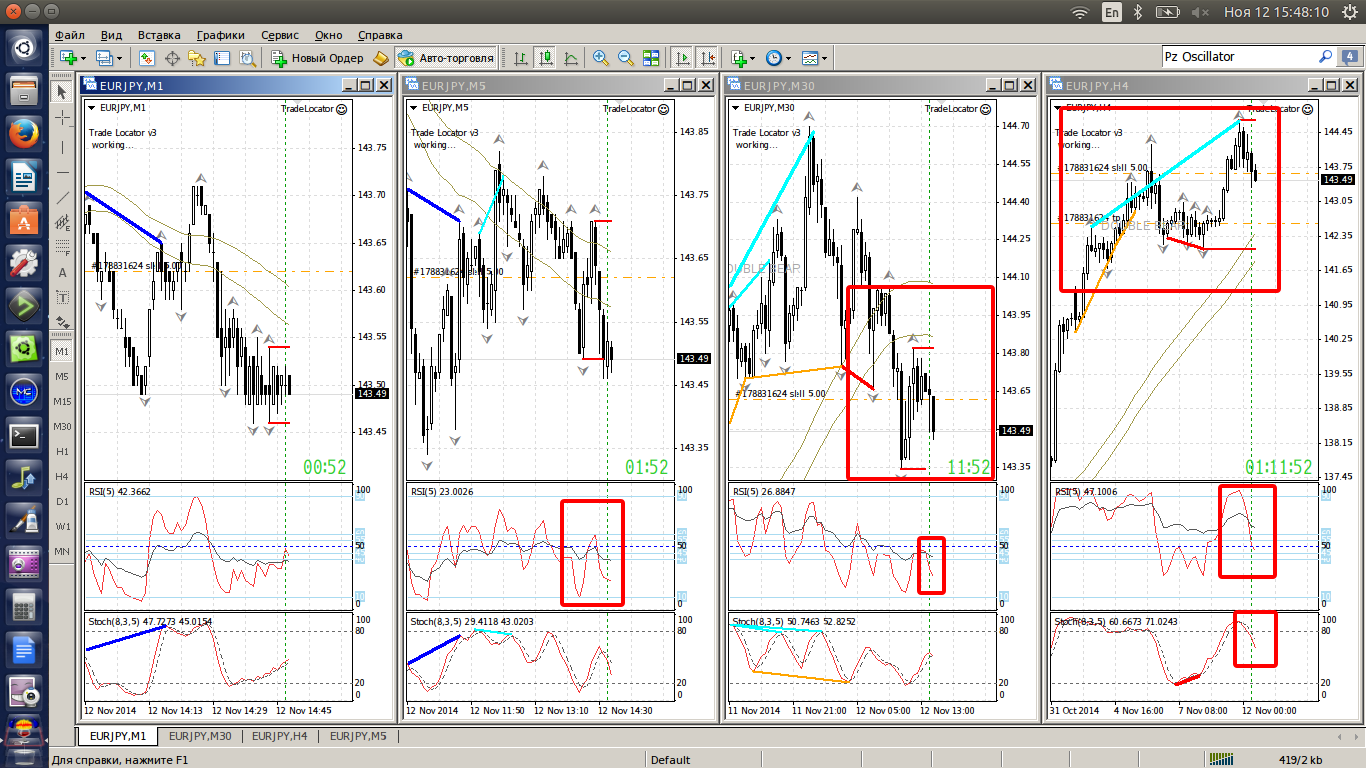Set timeframe to M15

[x=62, y=402]
